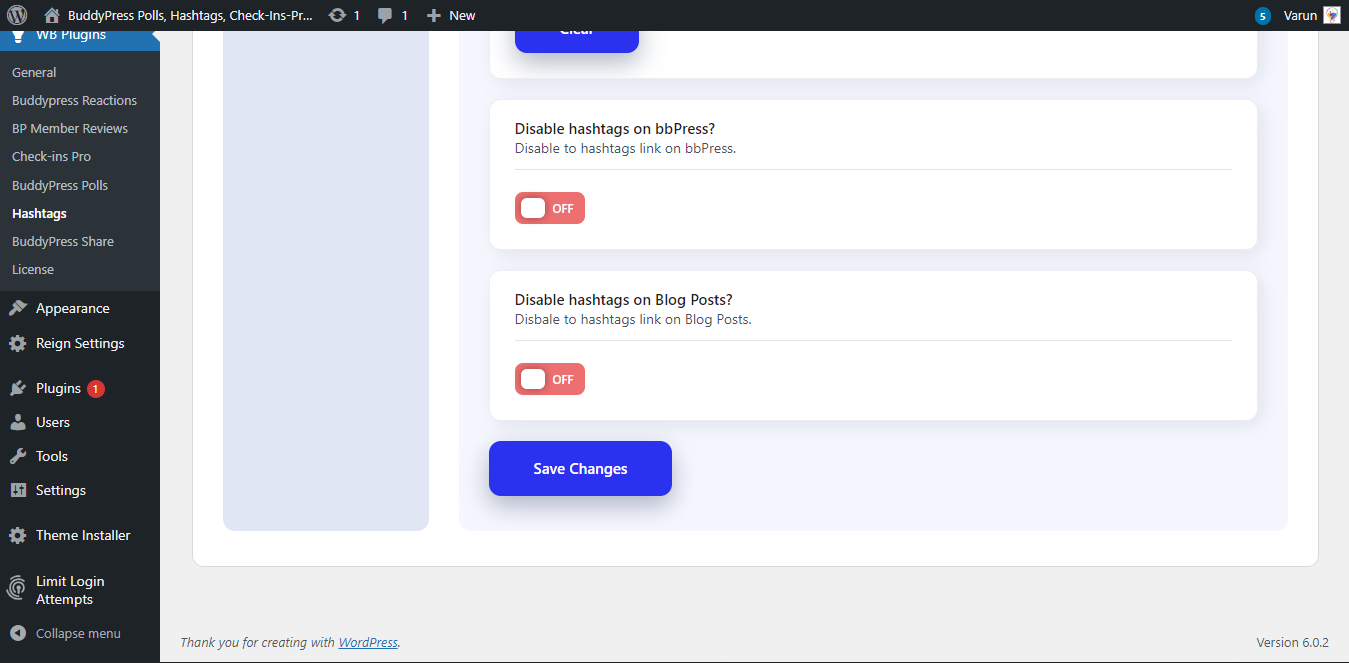Open BuddyPress Polls submenu item
Screen dimensions: 1349x663
coord(60,185)
